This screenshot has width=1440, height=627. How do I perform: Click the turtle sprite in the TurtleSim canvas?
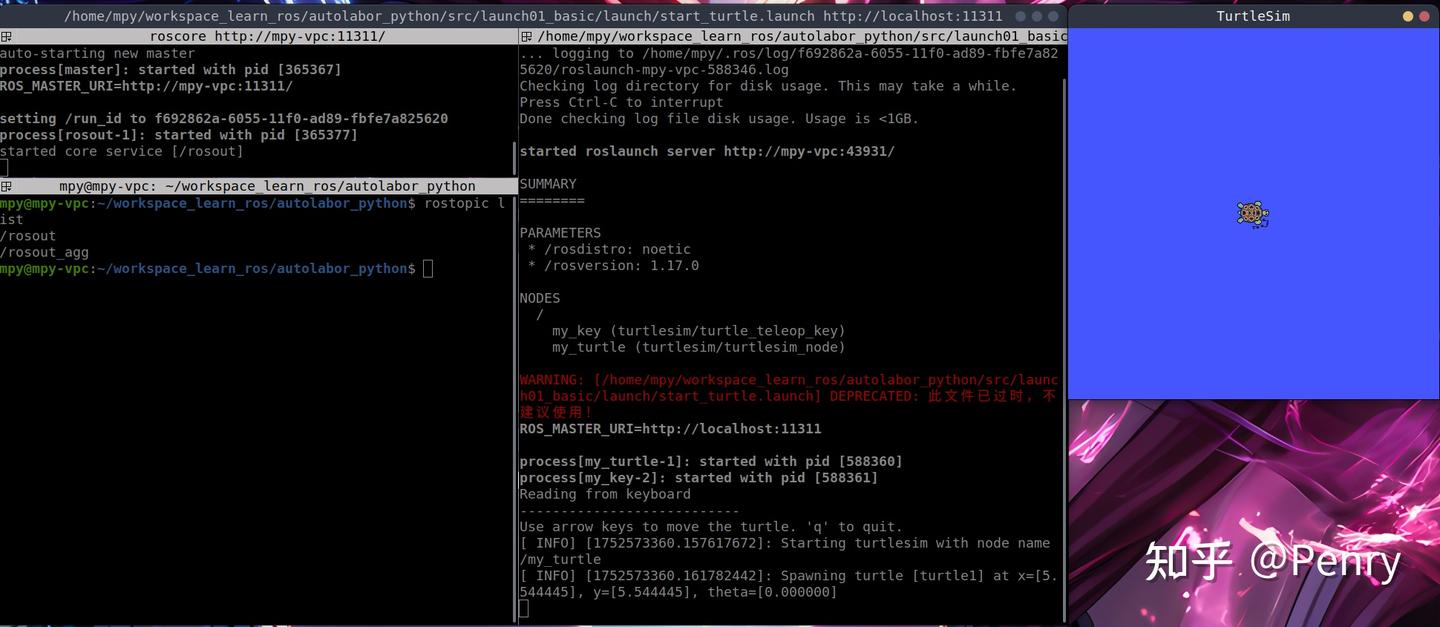[1252, 213]
